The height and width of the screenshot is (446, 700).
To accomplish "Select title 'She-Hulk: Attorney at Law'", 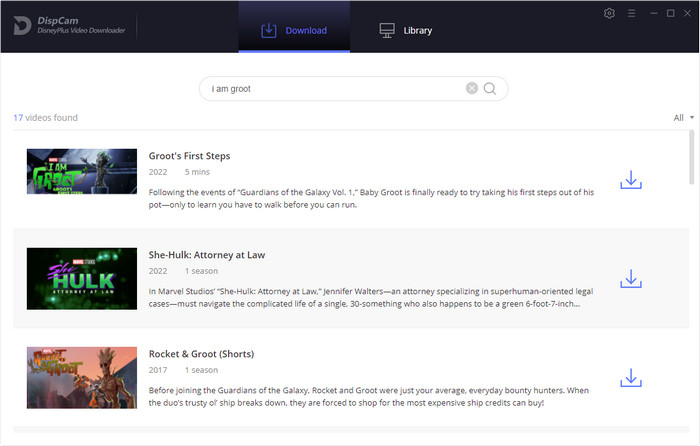I will [x=207, y=255].
